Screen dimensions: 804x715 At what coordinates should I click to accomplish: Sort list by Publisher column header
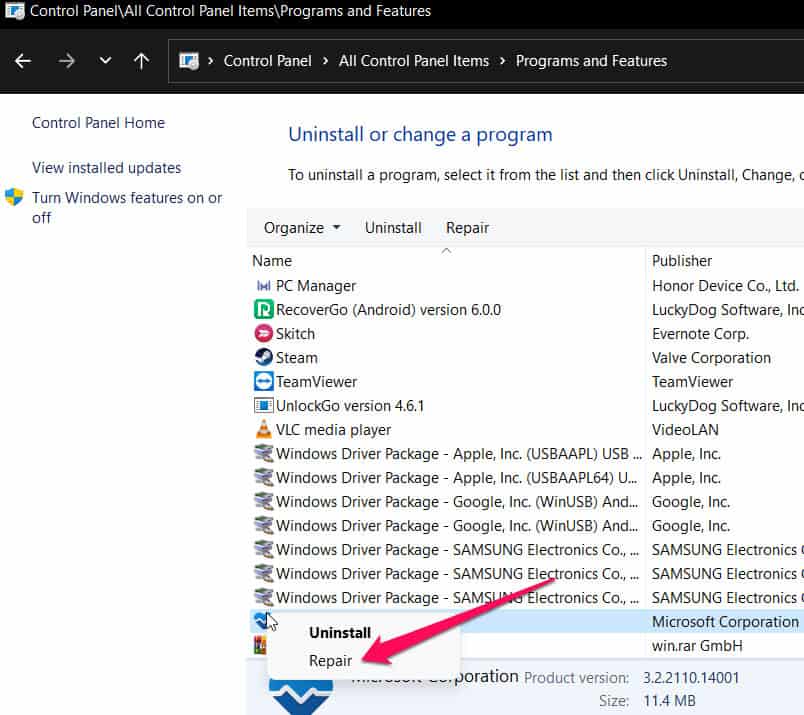point(682,261)
